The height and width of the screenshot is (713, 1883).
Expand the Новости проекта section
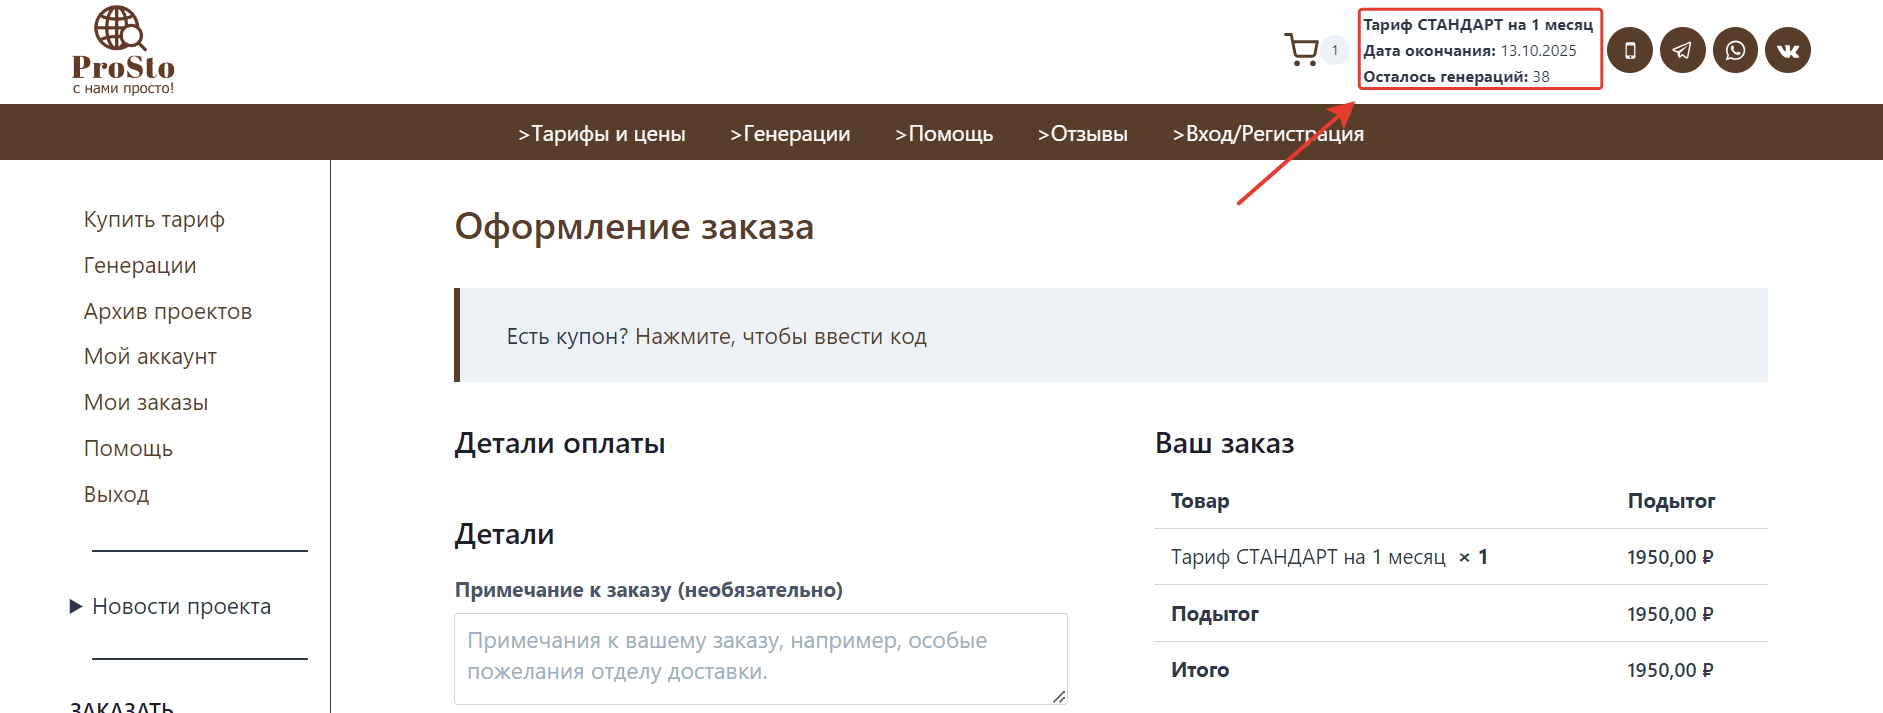[170, 606]
